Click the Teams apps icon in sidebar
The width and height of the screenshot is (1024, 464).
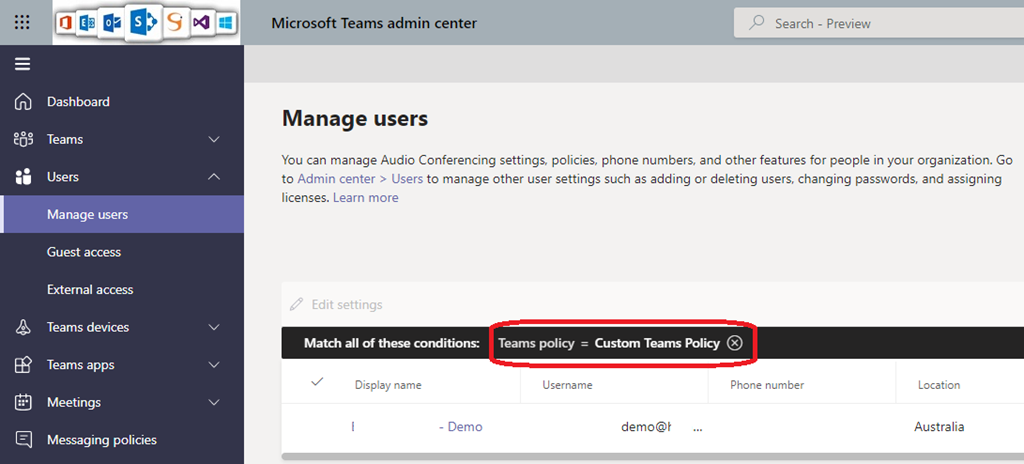tap(23, 365)
